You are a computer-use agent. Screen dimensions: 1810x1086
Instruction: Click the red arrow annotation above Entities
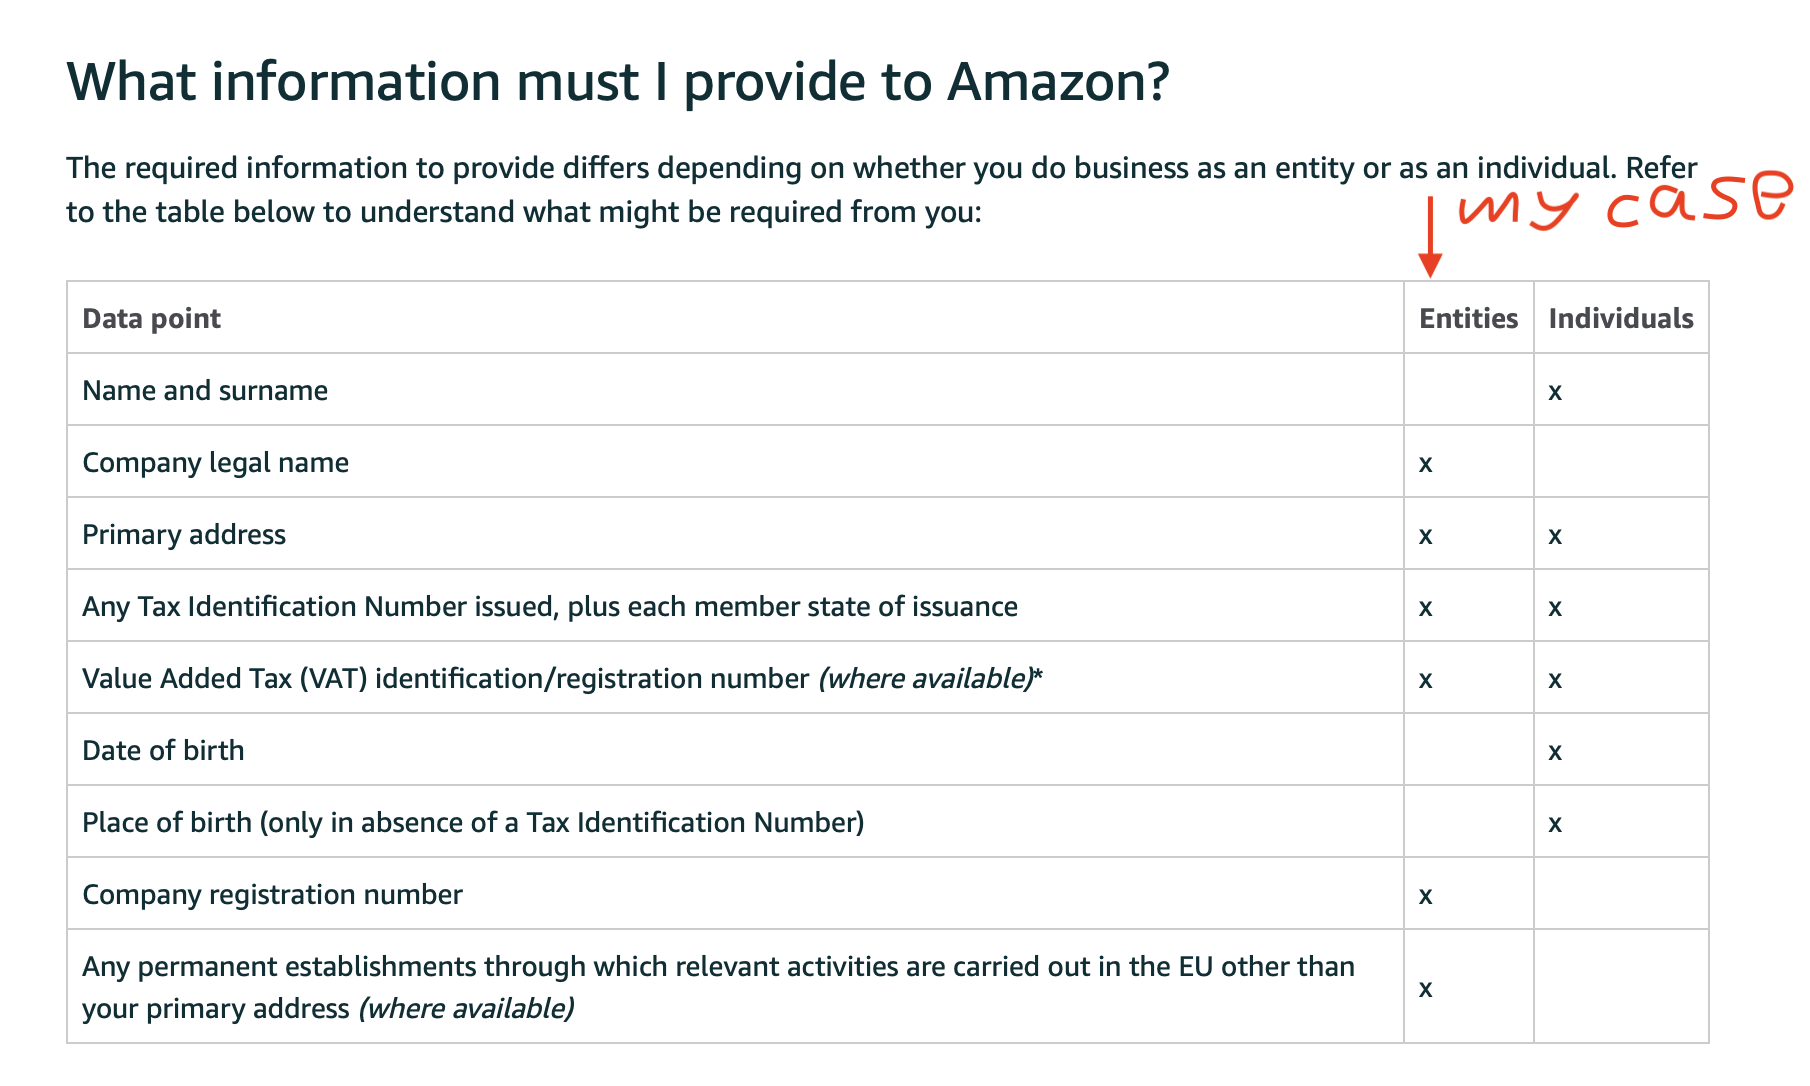point(1430,235)
